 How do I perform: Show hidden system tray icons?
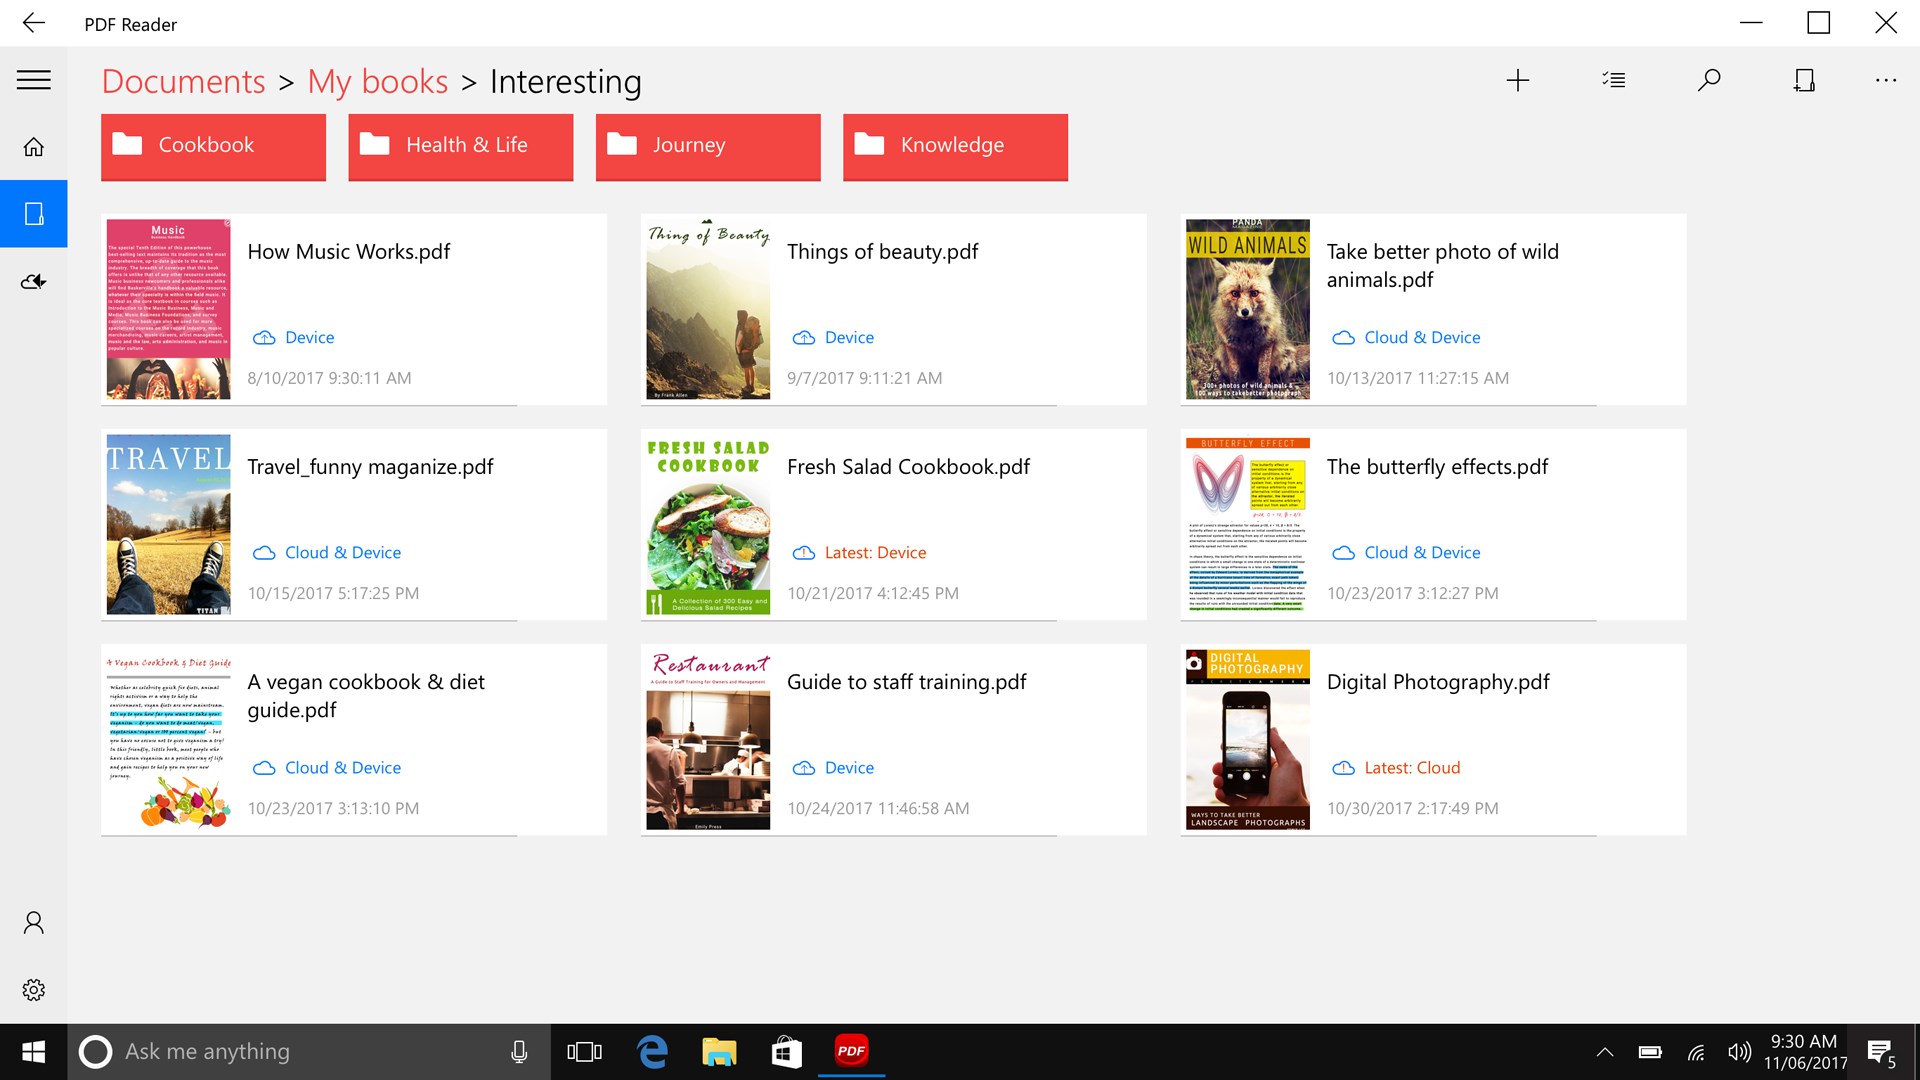[1605, 1051]
